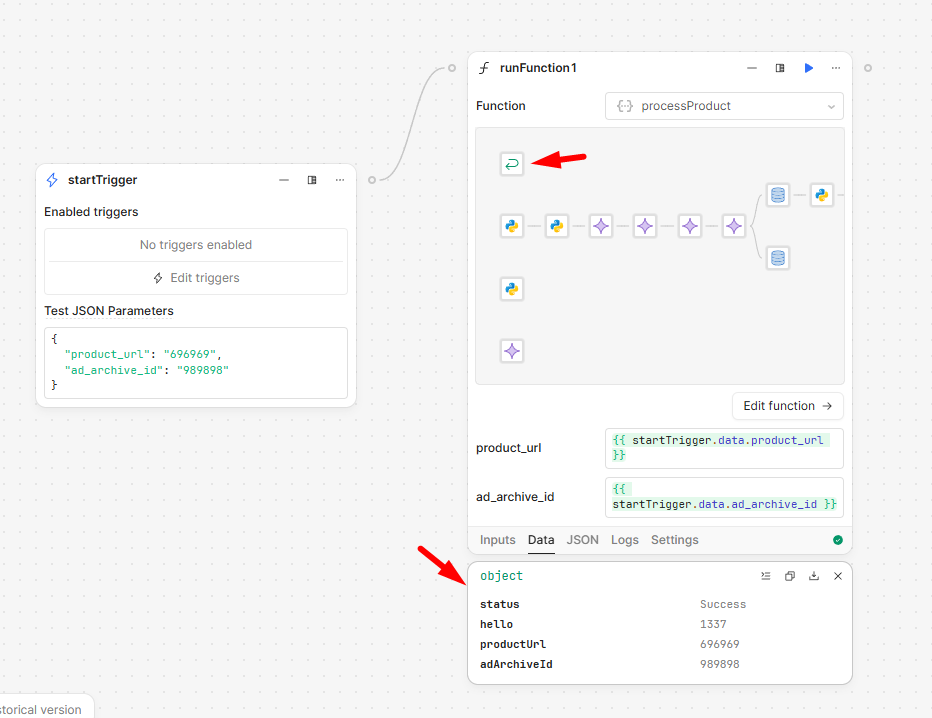Viewport: 932px width, 718px height.
Task: Select the lower database block in the branch
Action: (778, 257)
